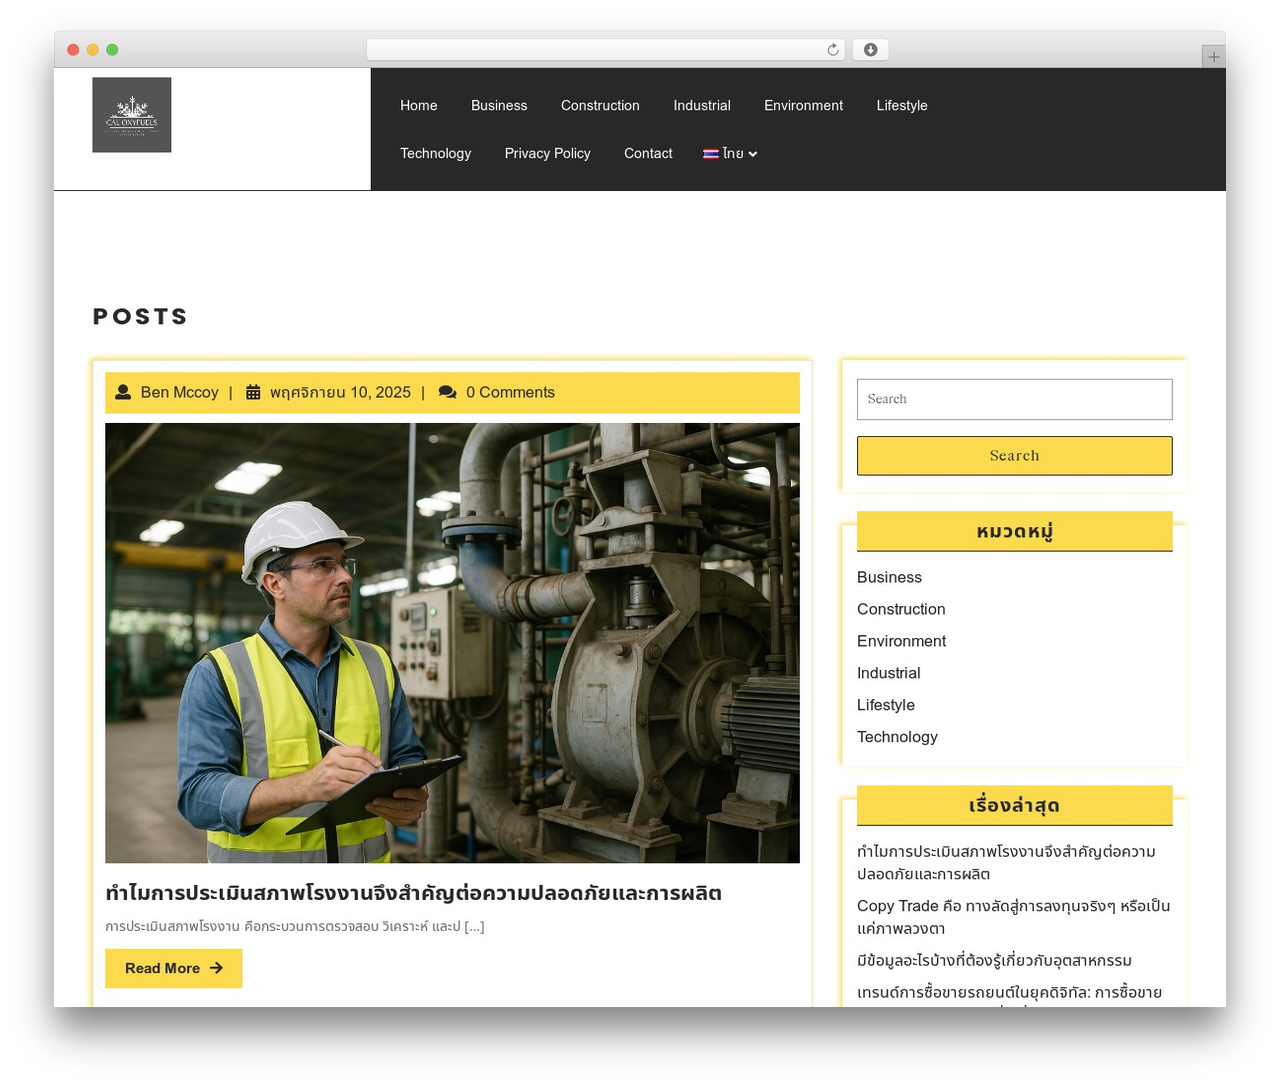This screenshot has width=1280, height=1084.
Task: Select Industrial in the sidebar categories
Action: [889, 673]
